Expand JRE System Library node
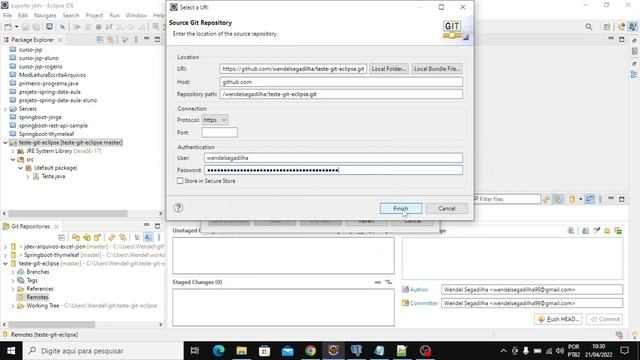640x360 pixels. [x=13, y=151]
